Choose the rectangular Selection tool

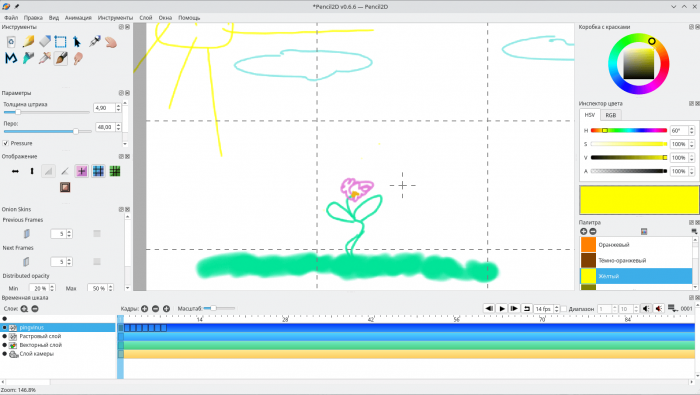pos(61,42)
